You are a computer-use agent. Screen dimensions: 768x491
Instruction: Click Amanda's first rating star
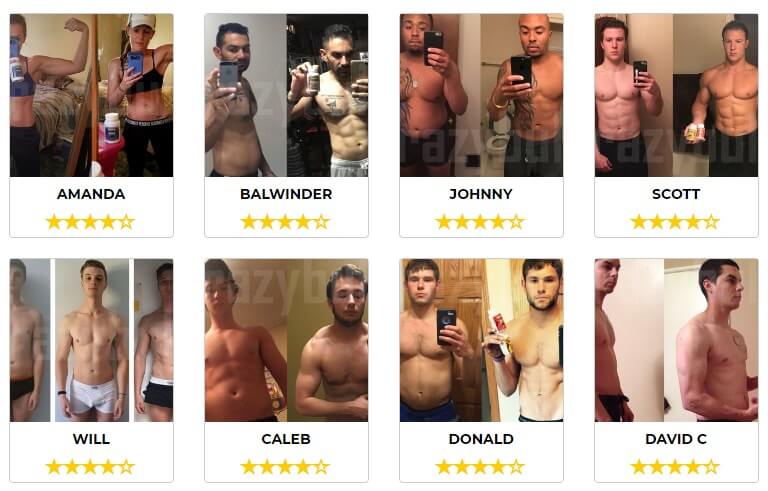click(x=54, y=222)
